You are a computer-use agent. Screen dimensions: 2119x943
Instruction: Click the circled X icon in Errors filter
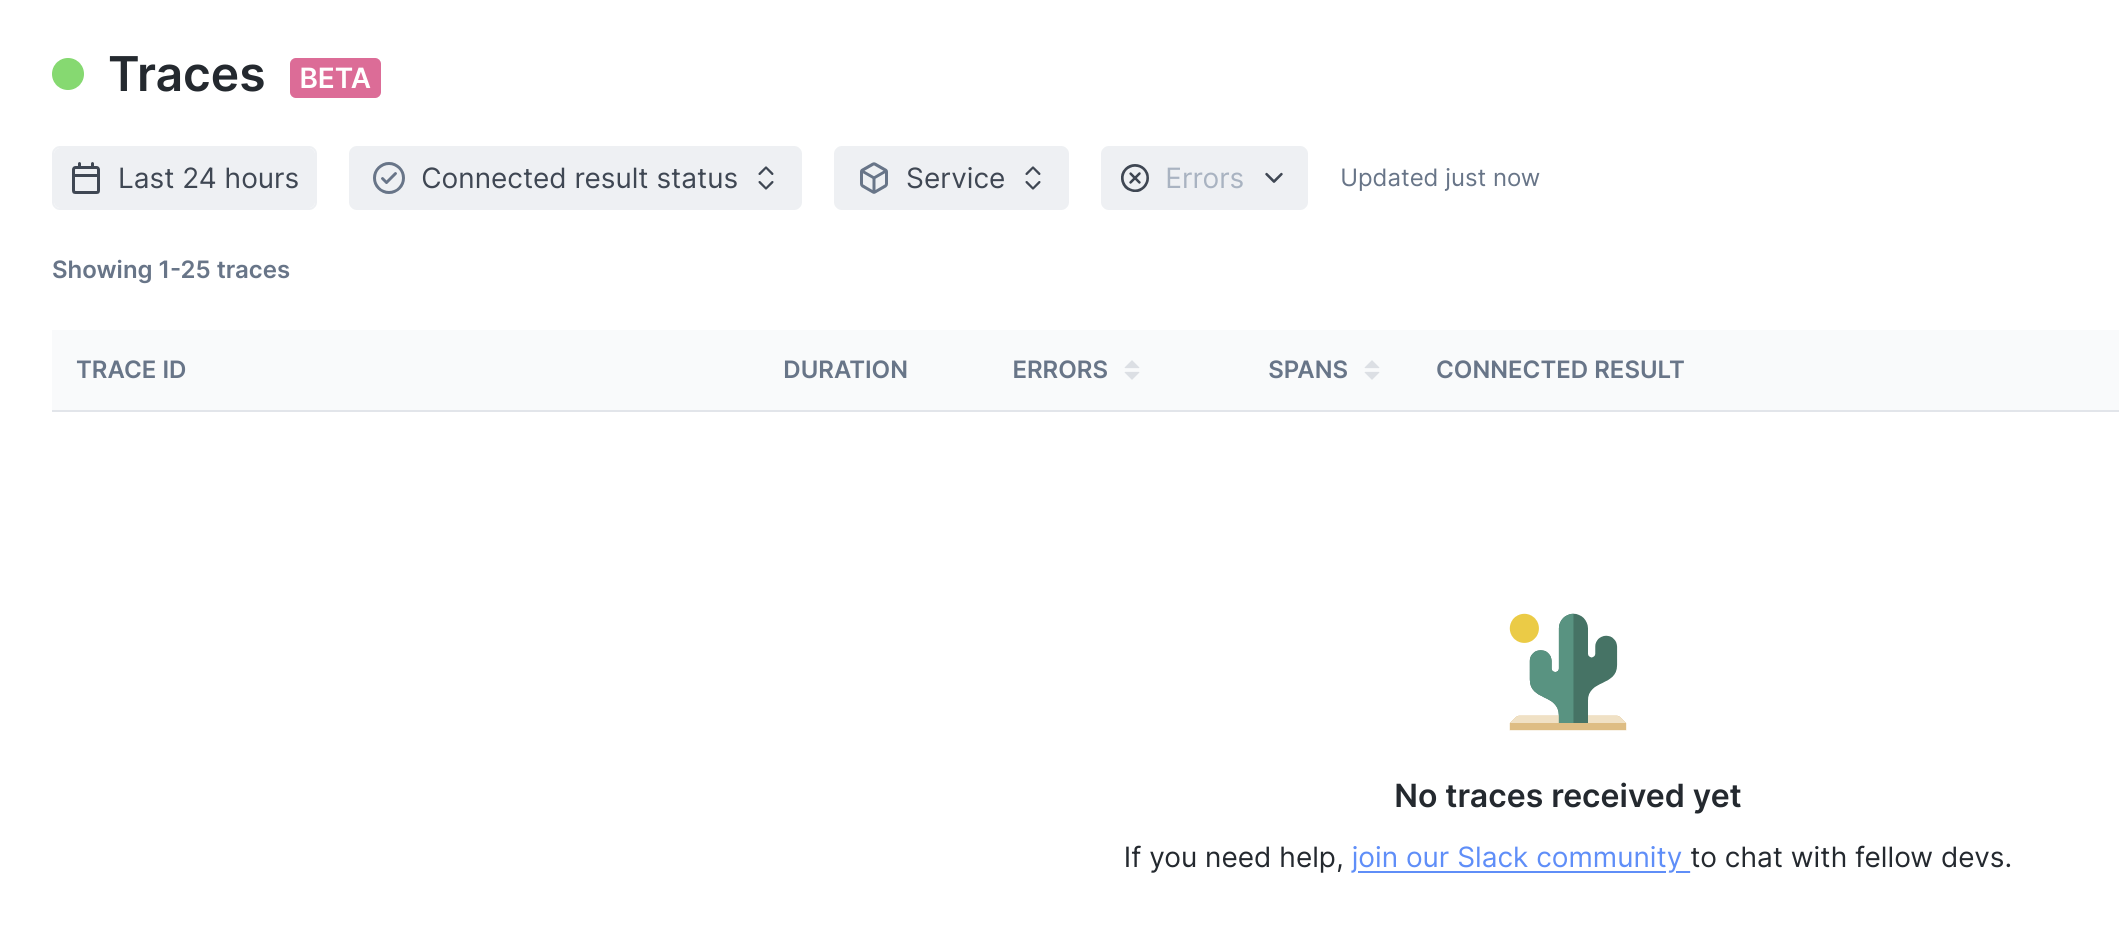[1135, 178]
